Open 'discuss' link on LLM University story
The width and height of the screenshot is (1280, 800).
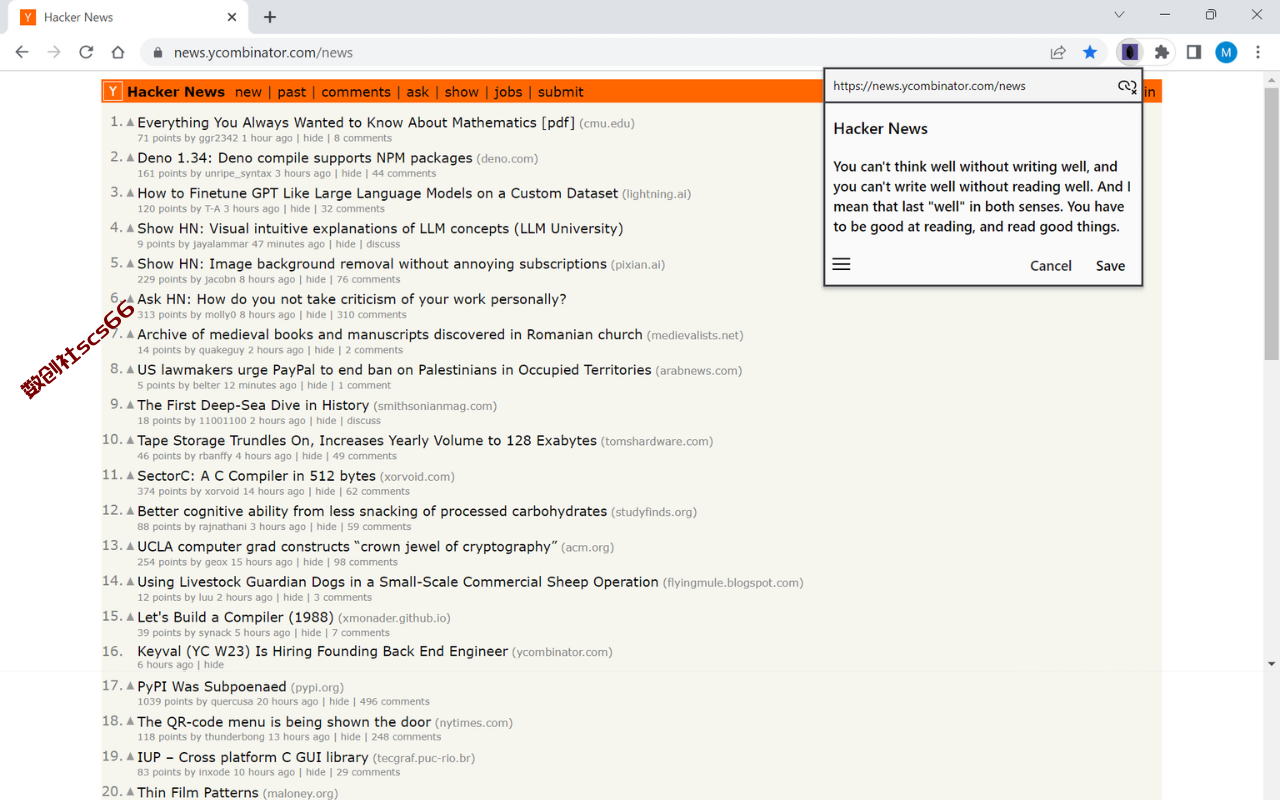(383, 244)
